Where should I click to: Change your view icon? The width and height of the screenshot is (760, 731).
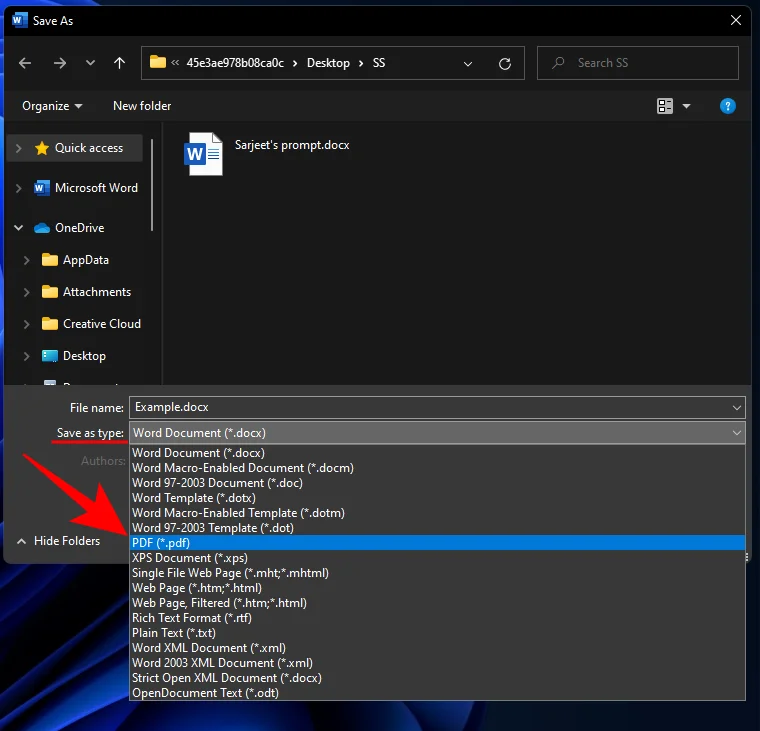point(665,106)
